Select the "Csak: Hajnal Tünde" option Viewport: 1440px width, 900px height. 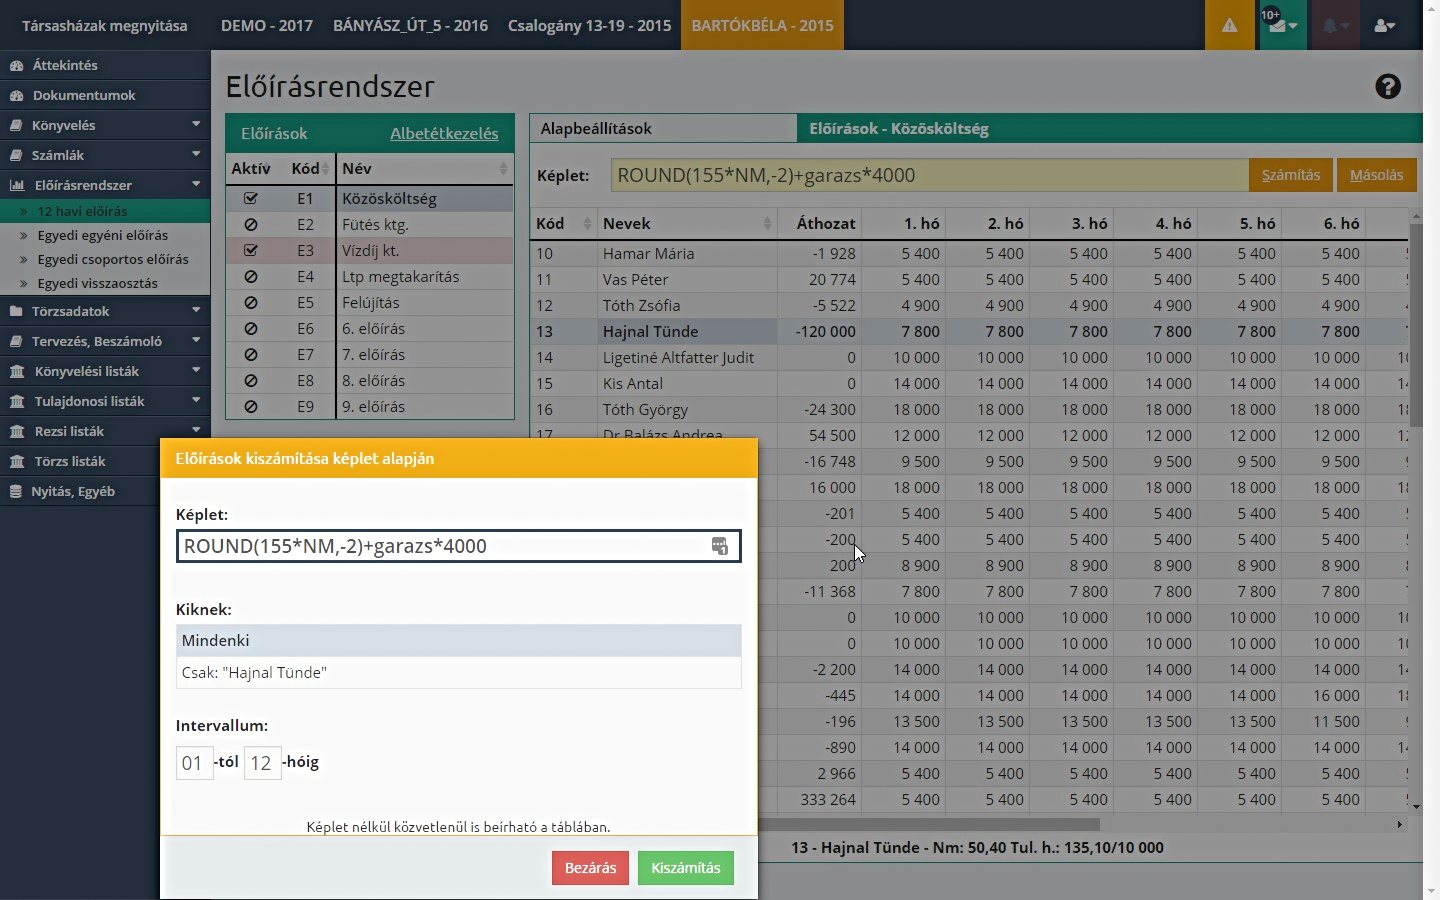tap(458, 672)
